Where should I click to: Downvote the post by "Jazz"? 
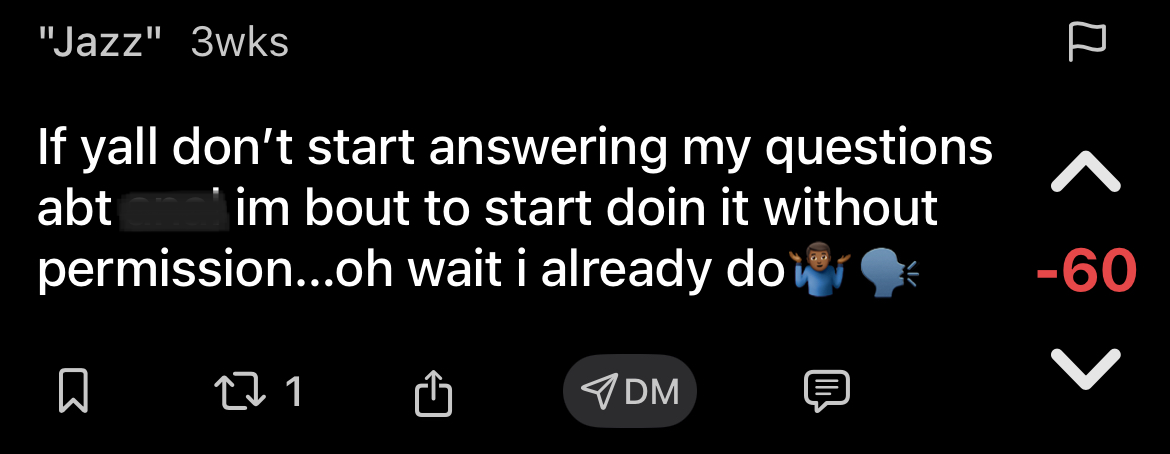click(1086, 368)
